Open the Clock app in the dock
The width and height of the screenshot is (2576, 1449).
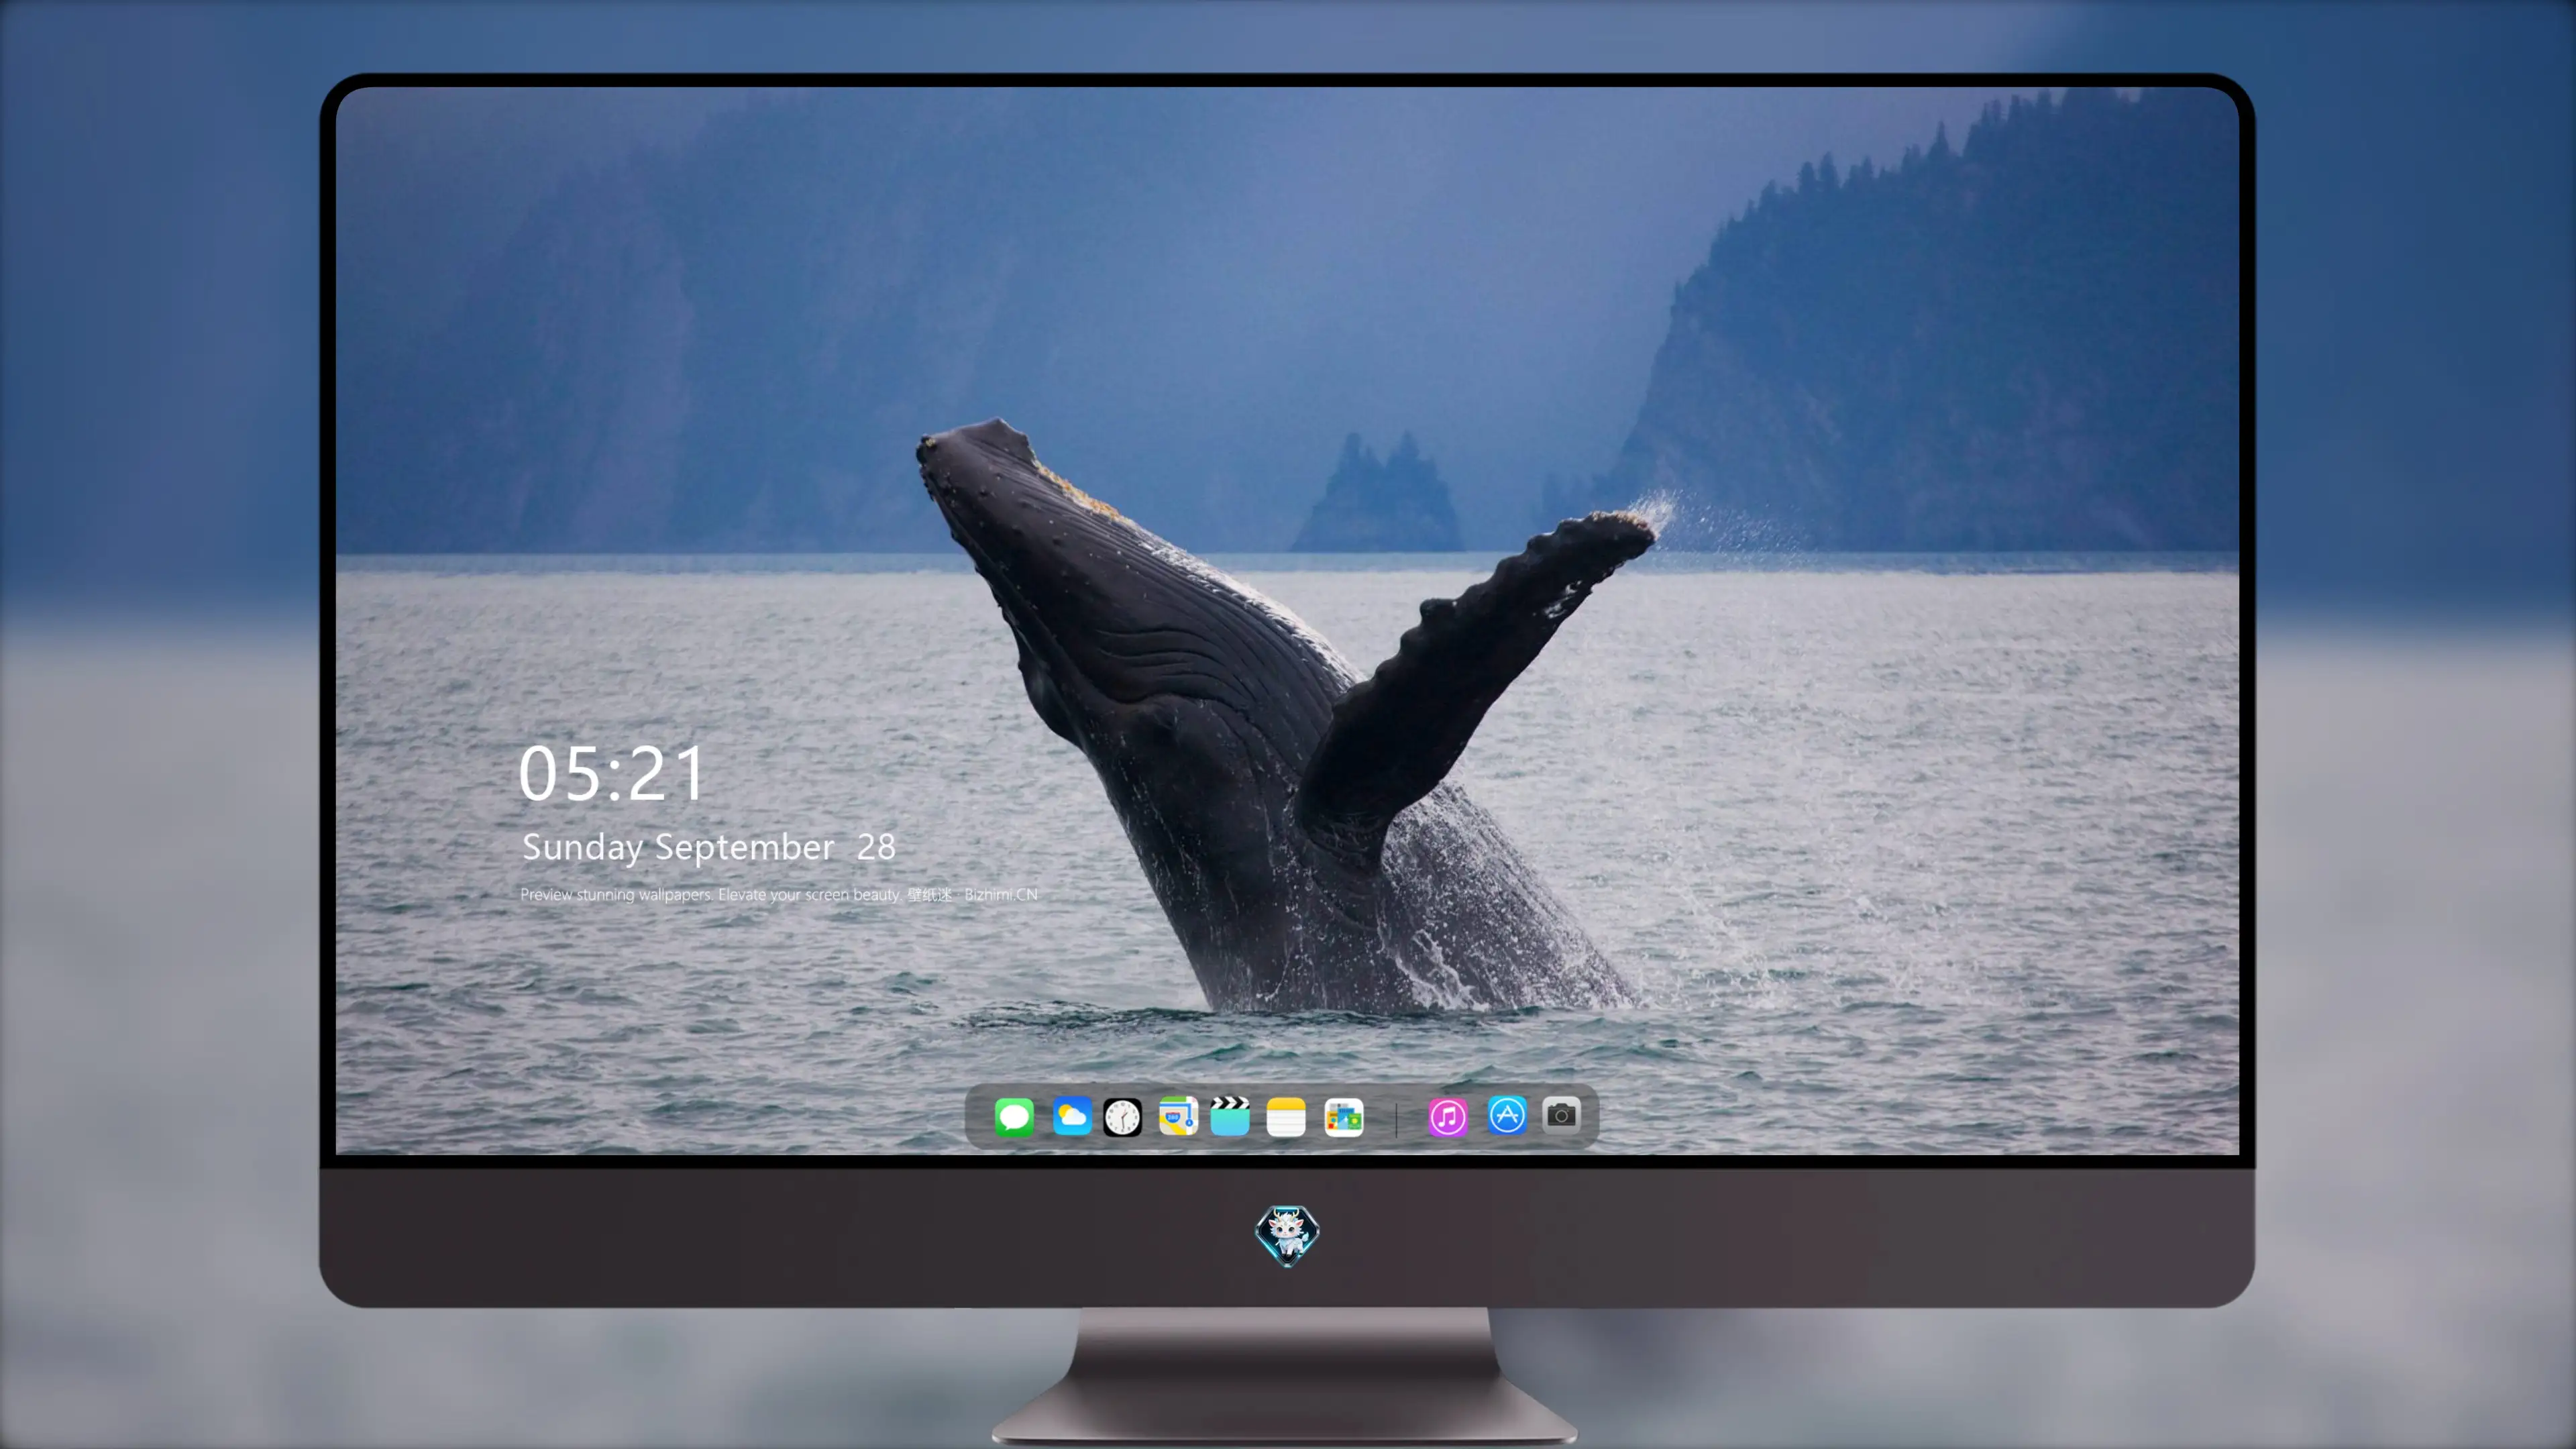point(1122,1117)
